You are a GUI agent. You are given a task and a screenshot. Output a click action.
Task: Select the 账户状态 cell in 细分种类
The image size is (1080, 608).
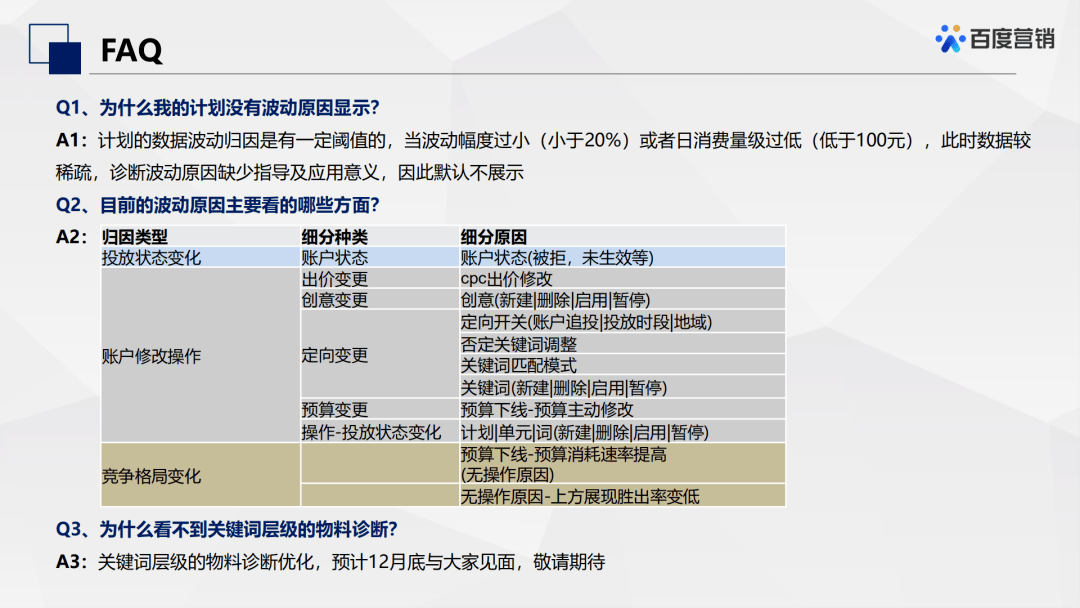coord(380,258)
